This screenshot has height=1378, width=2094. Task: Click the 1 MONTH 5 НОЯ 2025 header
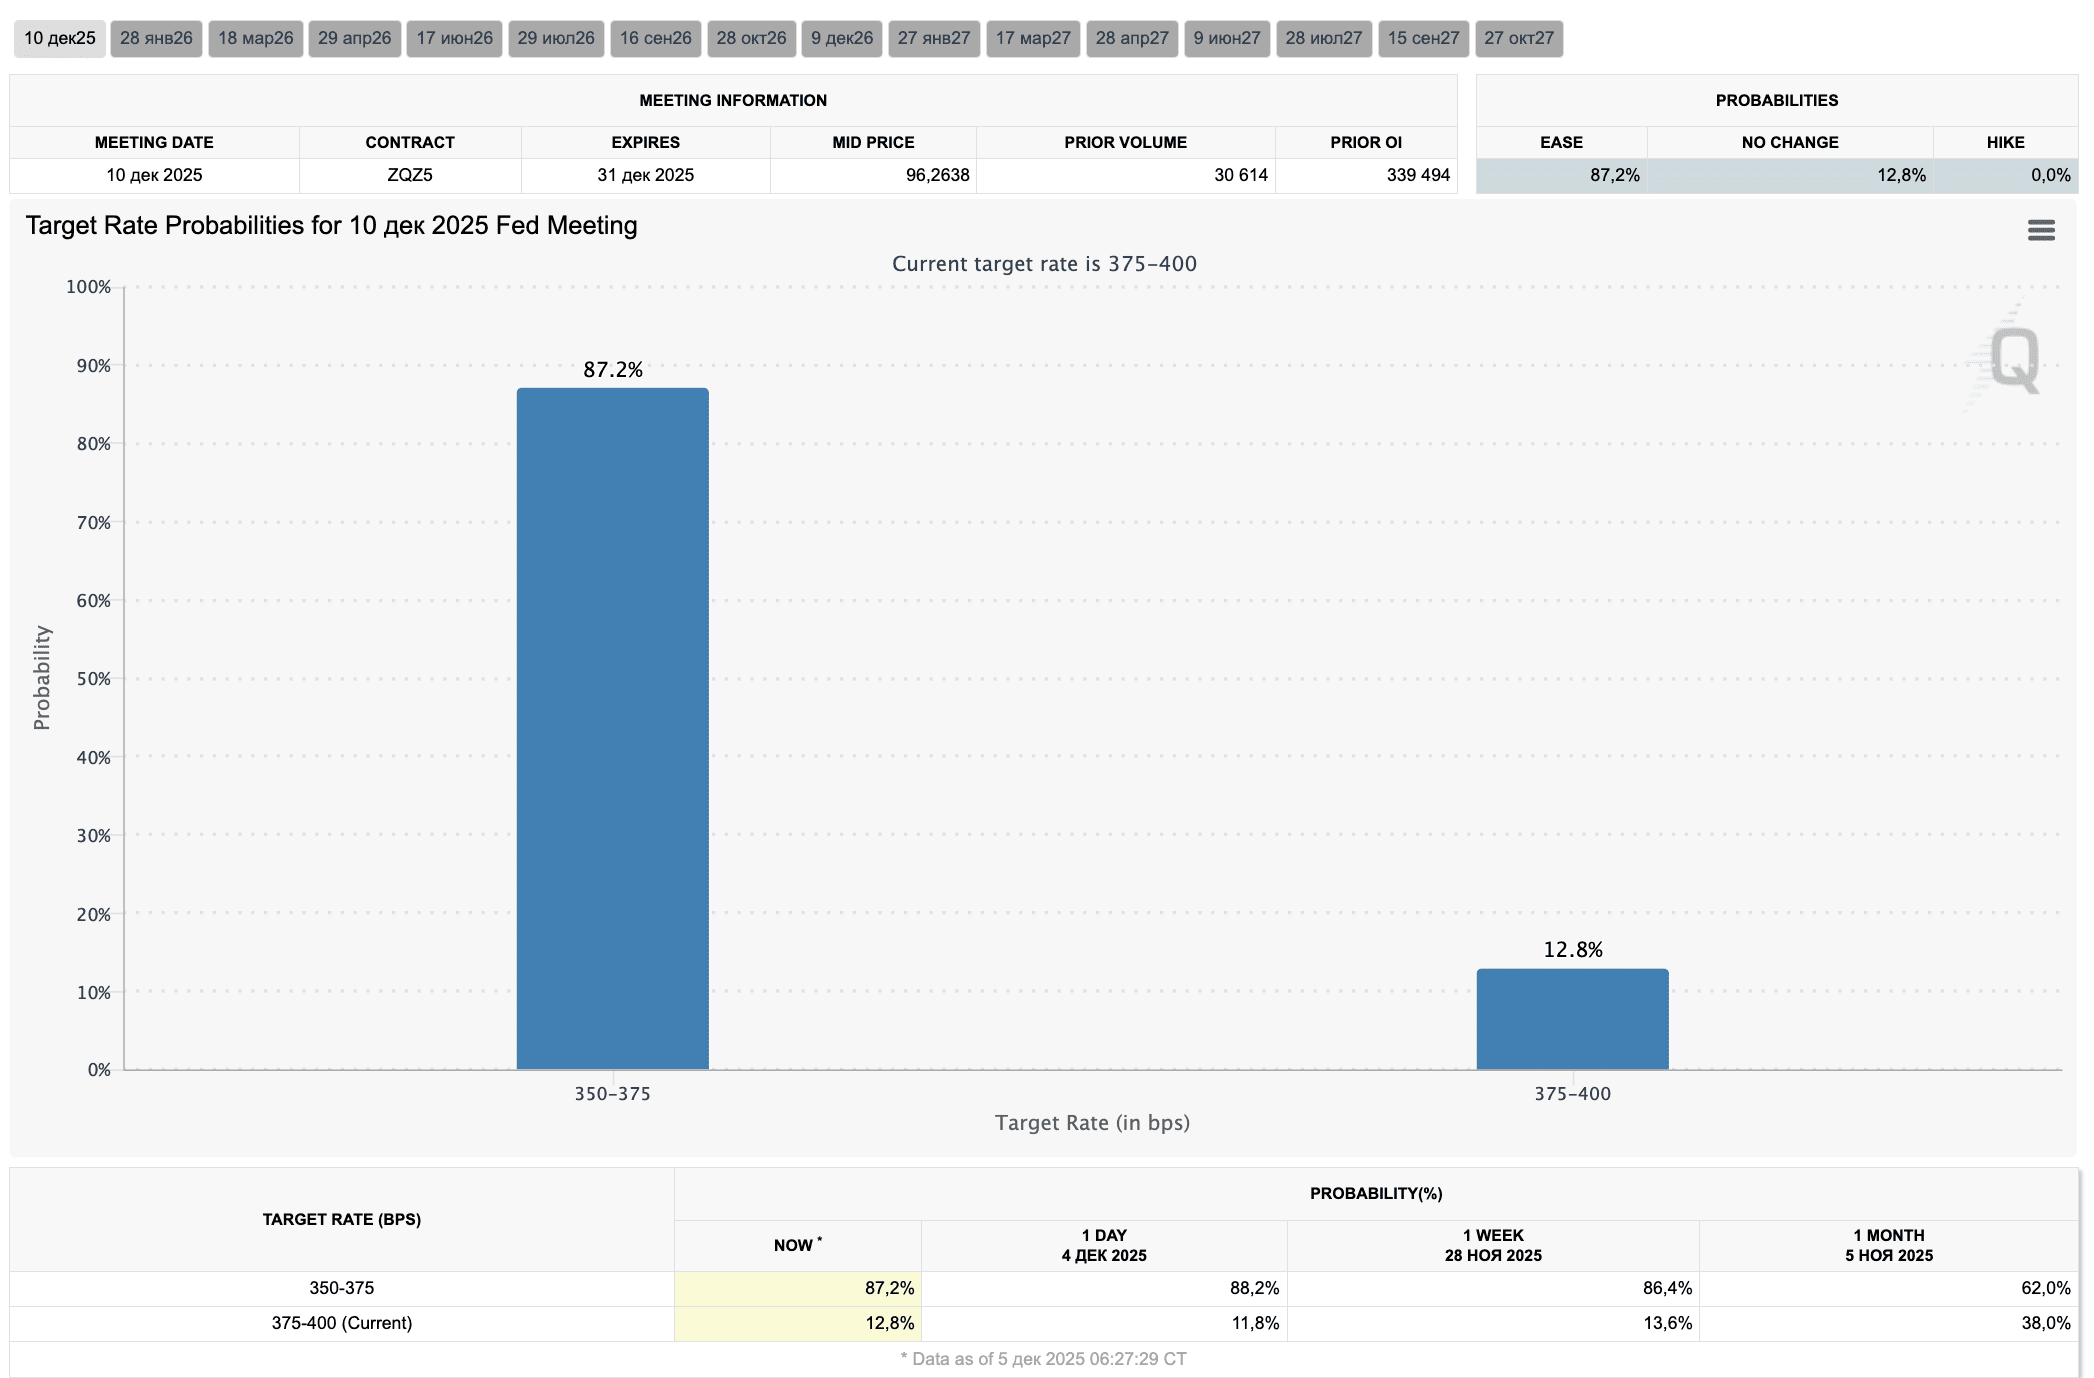[1888, 1245]
